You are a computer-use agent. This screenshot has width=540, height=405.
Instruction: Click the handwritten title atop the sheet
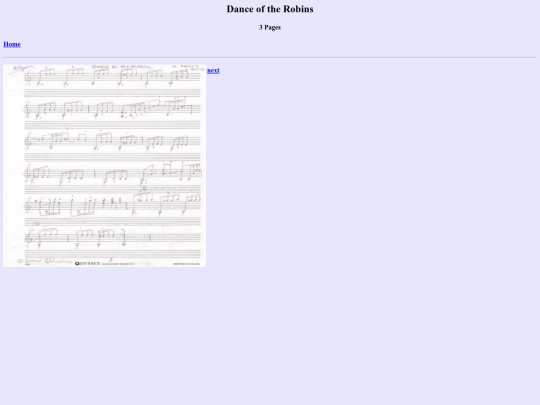pyautogui.click(x=121, y=67)
